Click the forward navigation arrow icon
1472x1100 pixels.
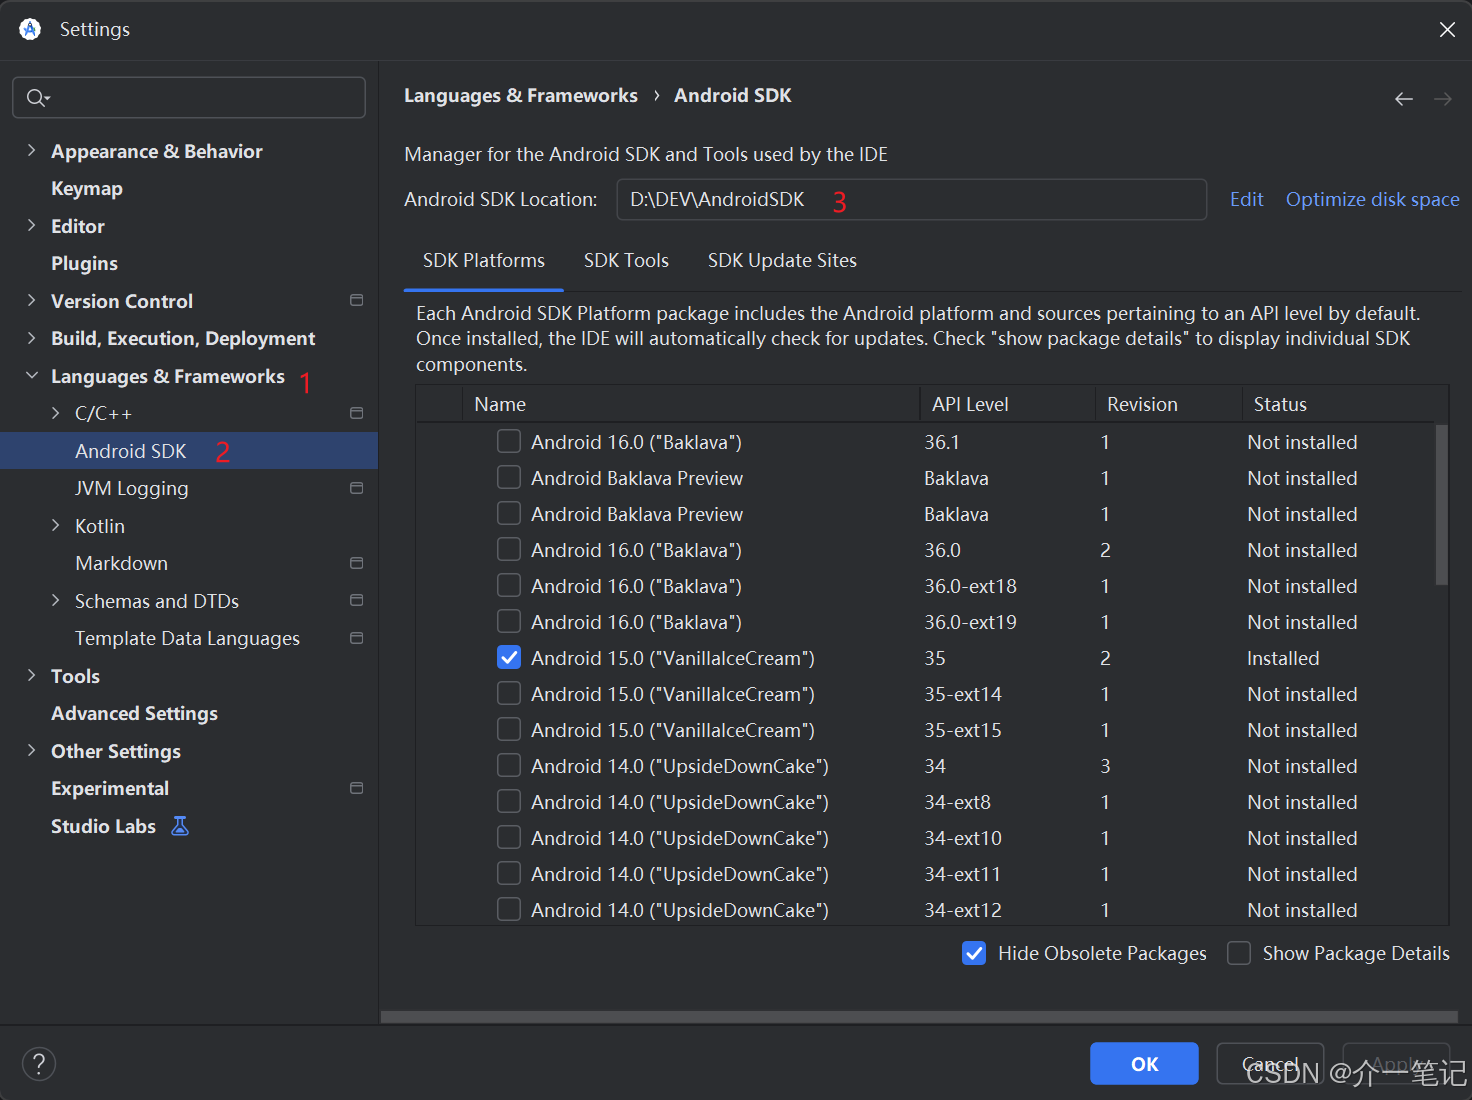1443,99
